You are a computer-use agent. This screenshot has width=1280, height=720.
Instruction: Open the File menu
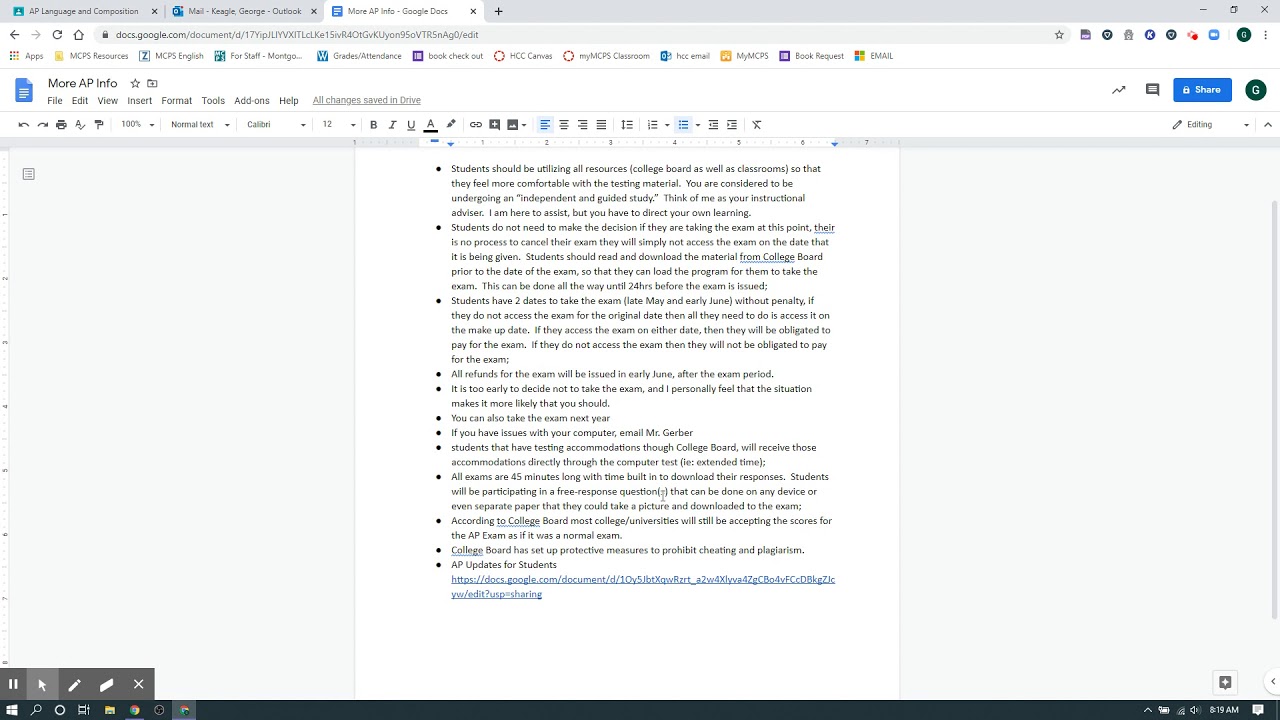(55, 101)
